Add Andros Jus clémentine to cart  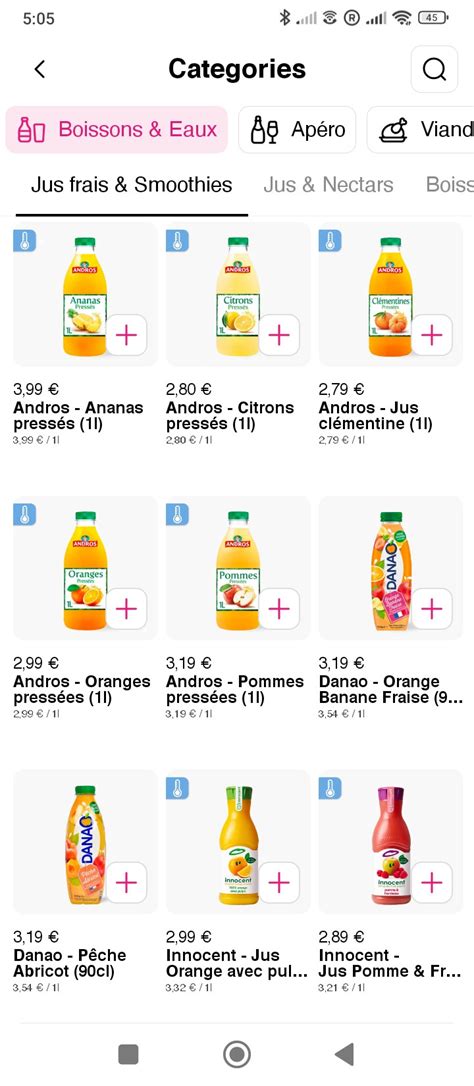tap(431, 335)
